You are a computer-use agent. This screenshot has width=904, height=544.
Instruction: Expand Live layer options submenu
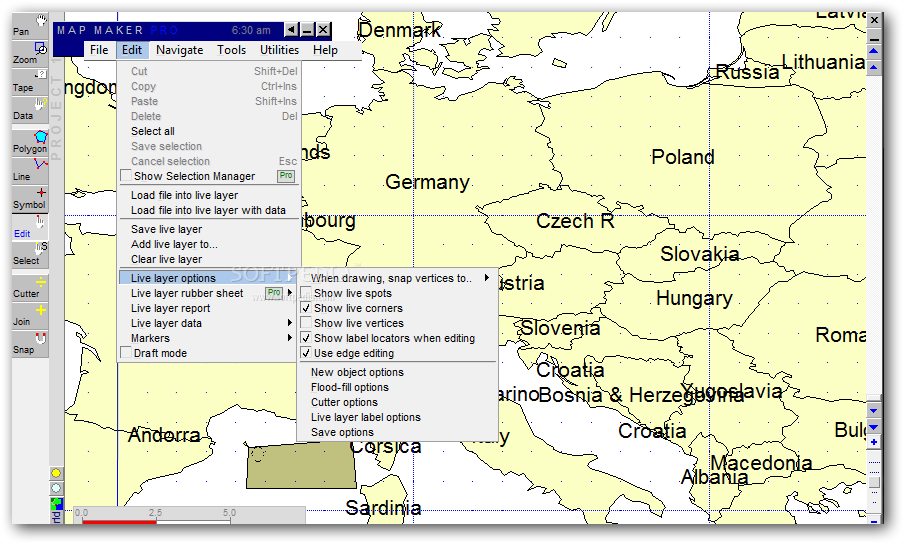click(208, 278)
